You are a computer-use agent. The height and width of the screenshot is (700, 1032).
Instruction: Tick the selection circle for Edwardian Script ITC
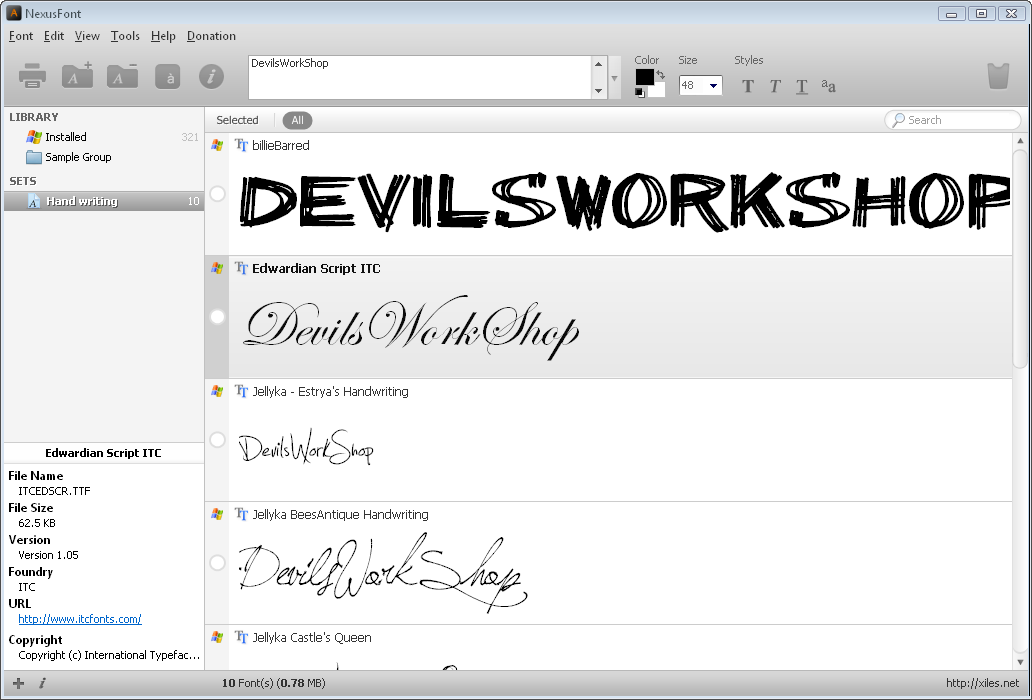tap(217, 317)
